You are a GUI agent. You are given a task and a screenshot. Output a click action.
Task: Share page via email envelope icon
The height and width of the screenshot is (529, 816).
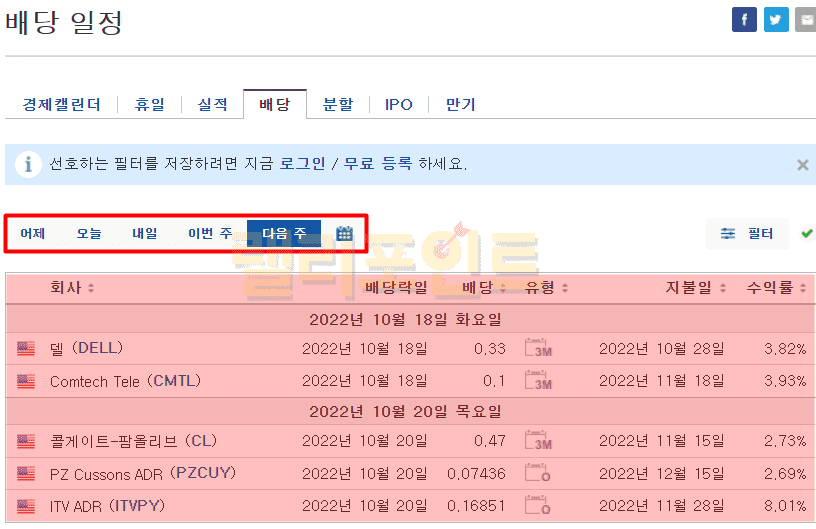[806, 20]
